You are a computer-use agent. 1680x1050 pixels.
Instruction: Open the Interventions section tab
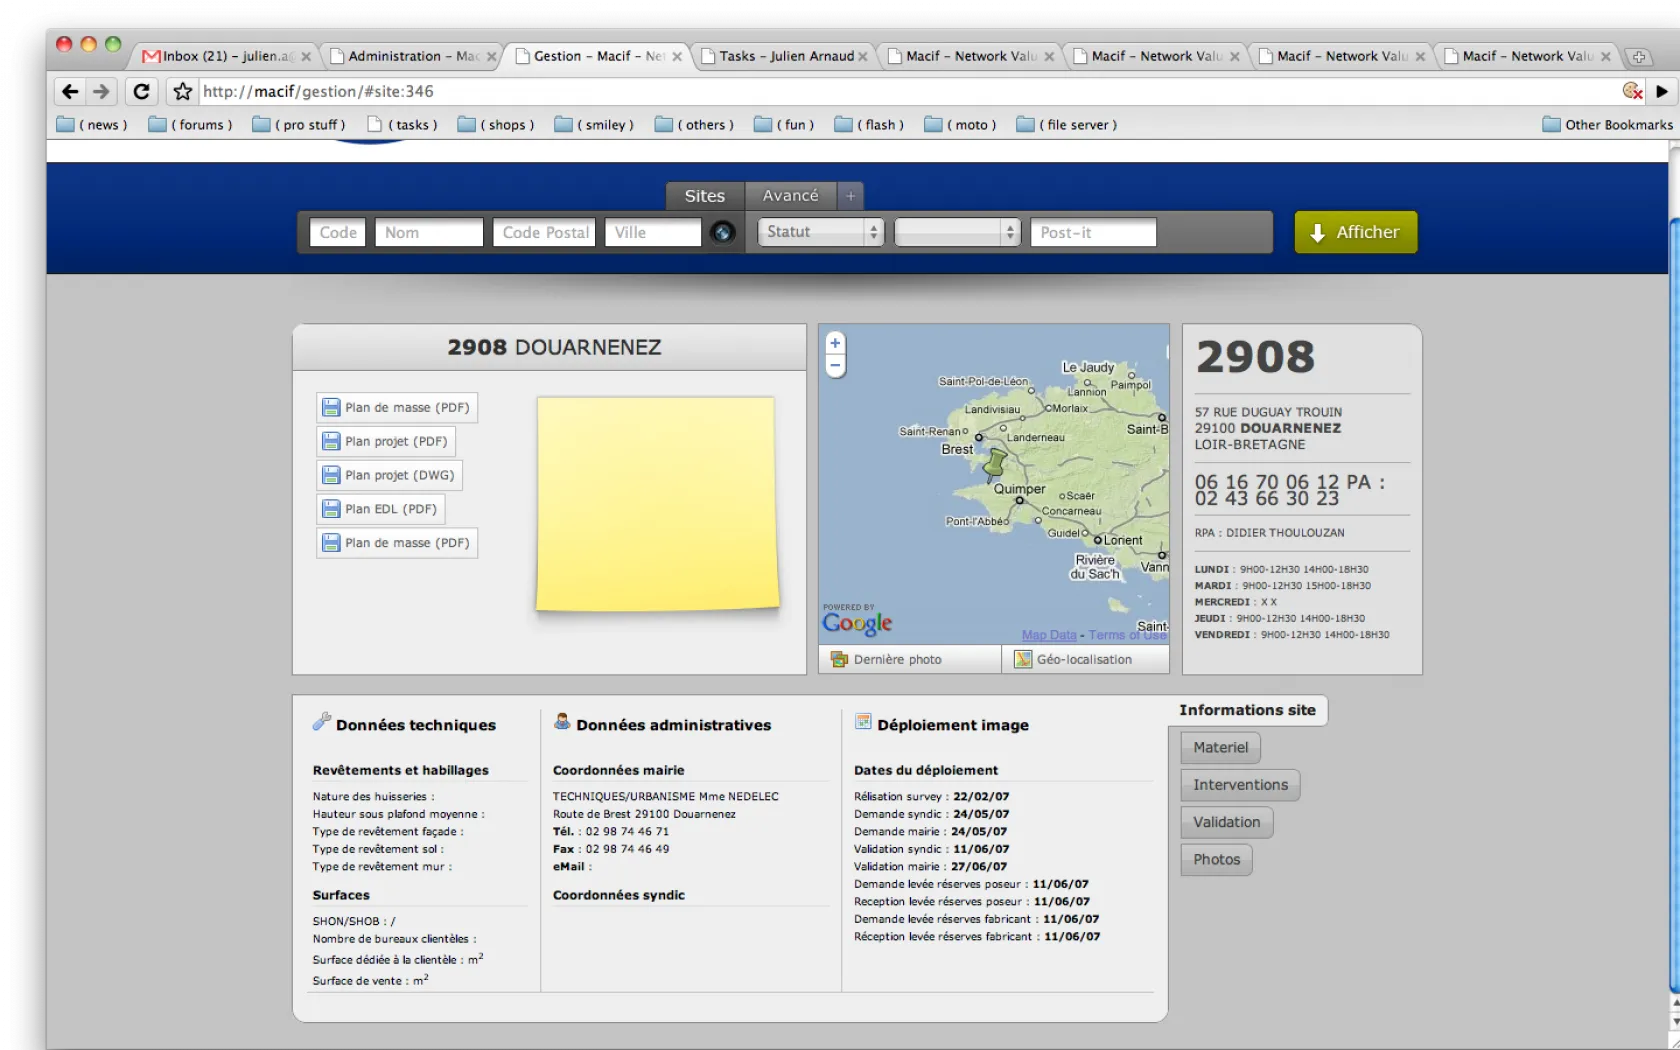coord(1240,785)
